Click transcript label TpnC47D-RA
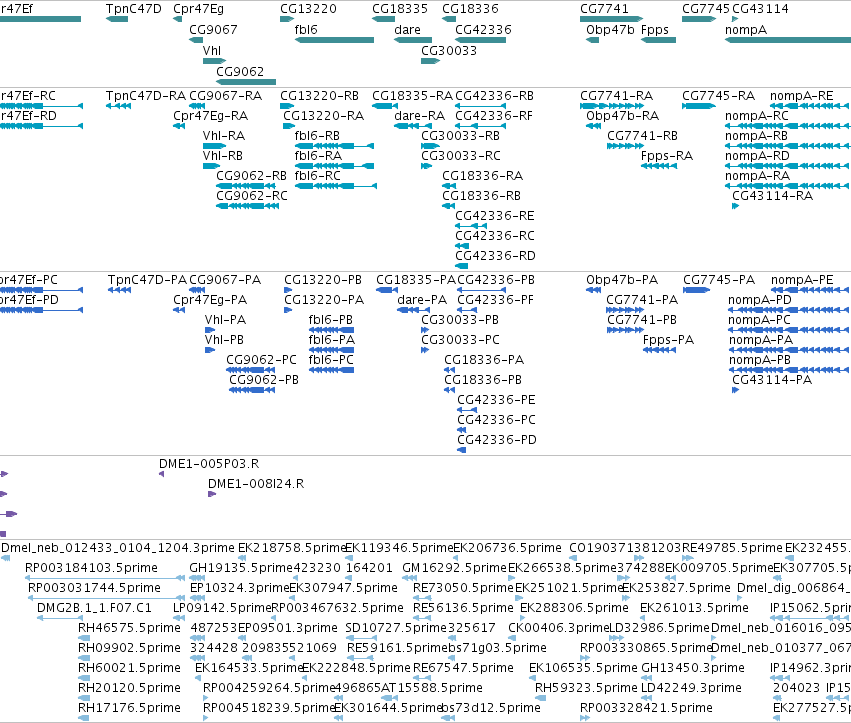Image resolution: width=851 pixels, height=723 pixels. pos(145,96)
